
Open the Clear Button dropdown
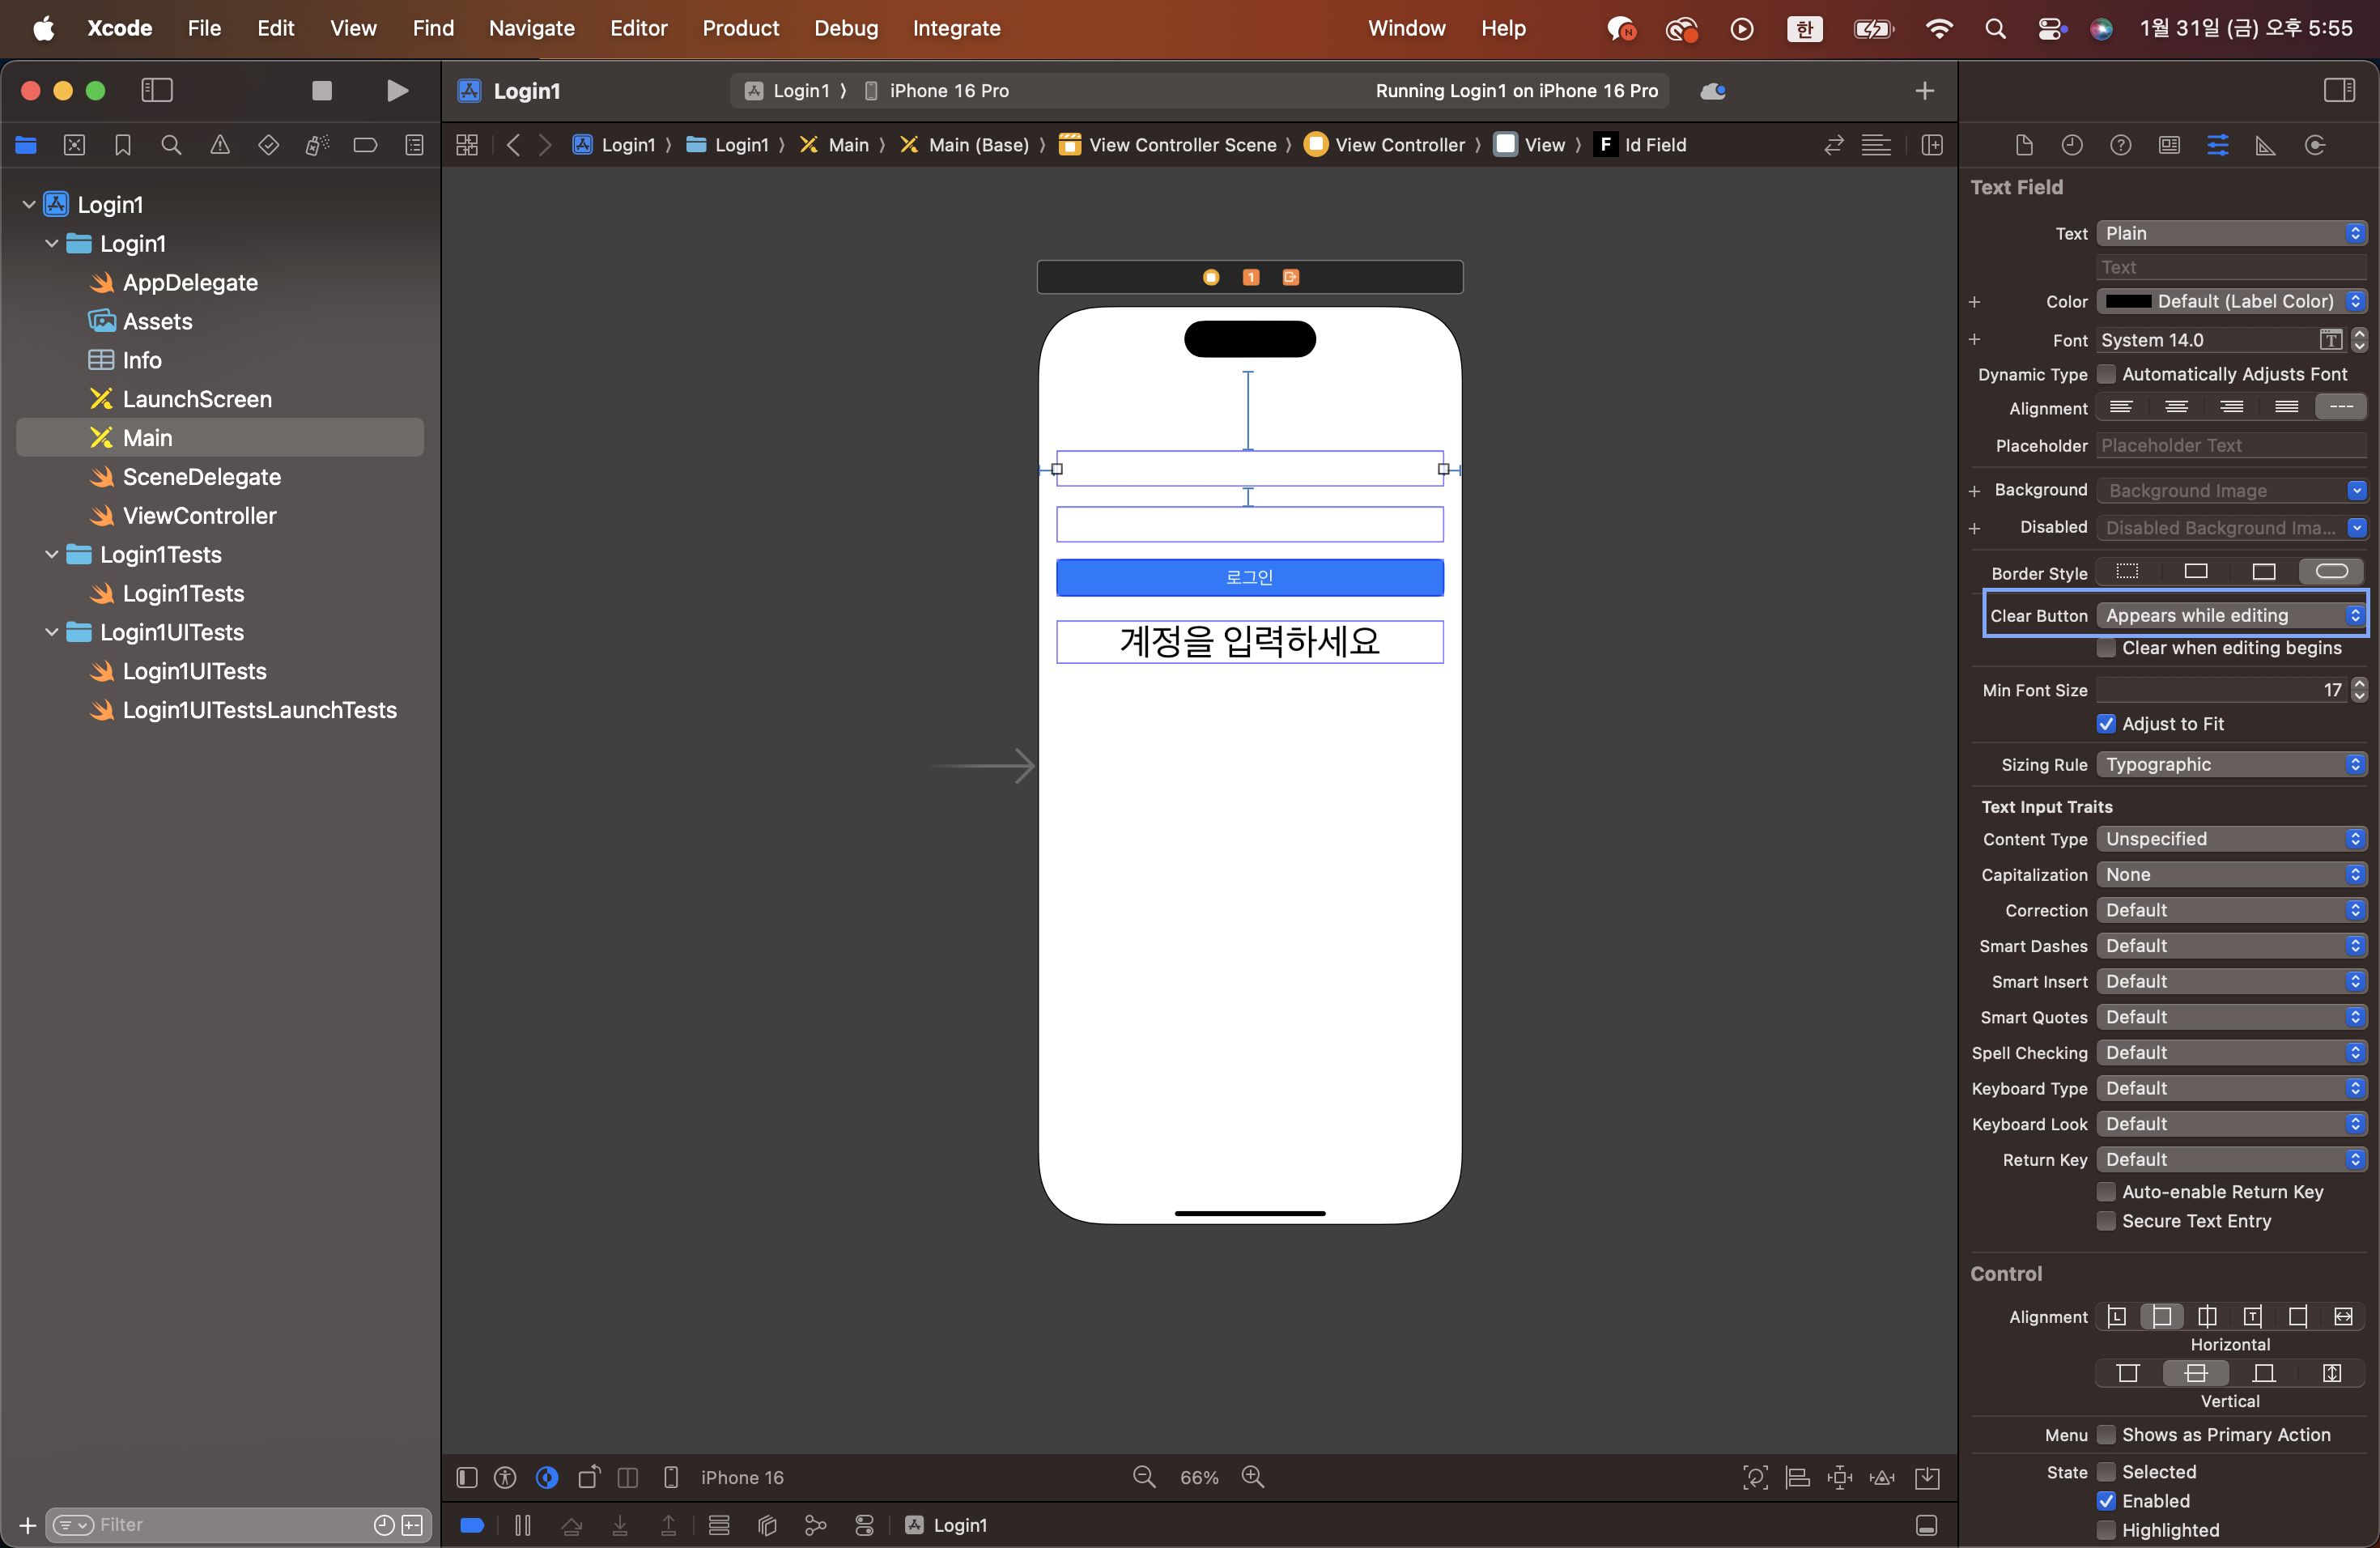(x=2230, y=615)
